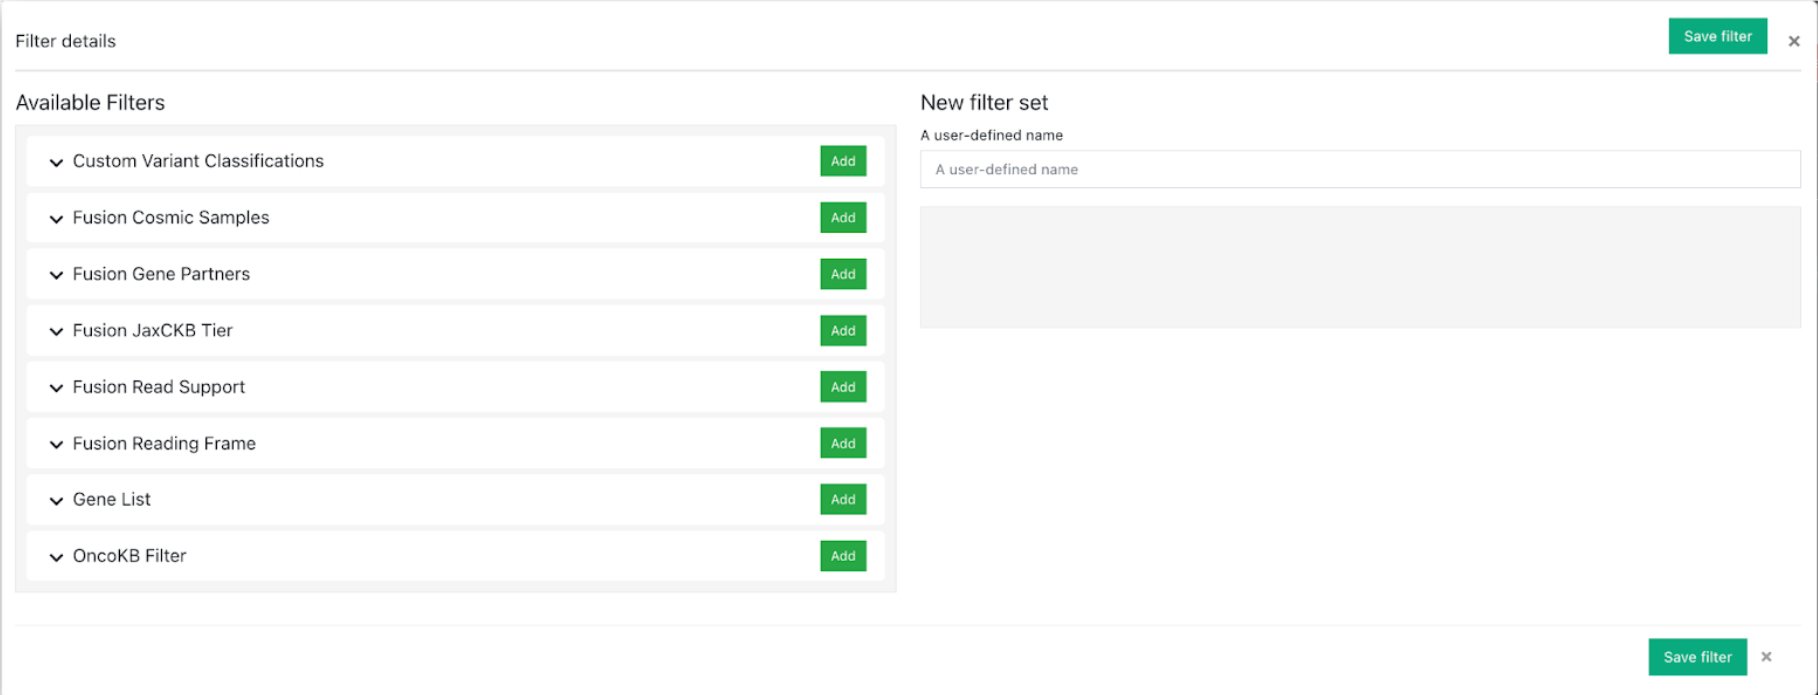Screen dimensions: 1818x695
Task: Add the Custom Variant Classifications filter
Action: [x=842, y=161]
